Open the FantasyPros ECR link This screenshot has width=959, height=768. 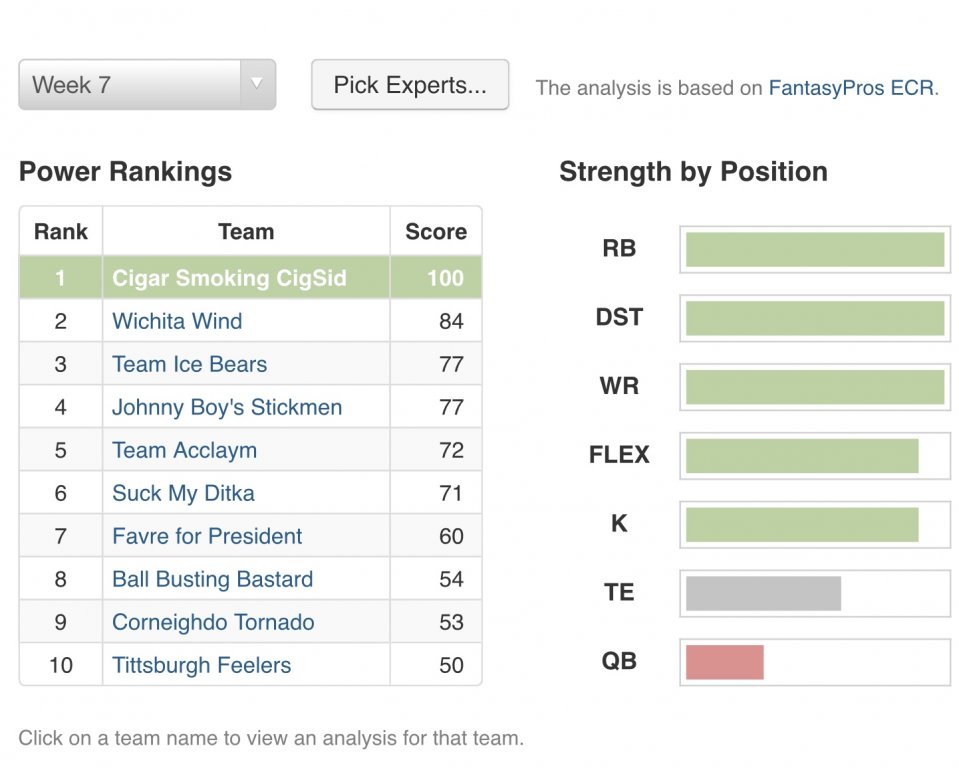(x=853, y=88)
